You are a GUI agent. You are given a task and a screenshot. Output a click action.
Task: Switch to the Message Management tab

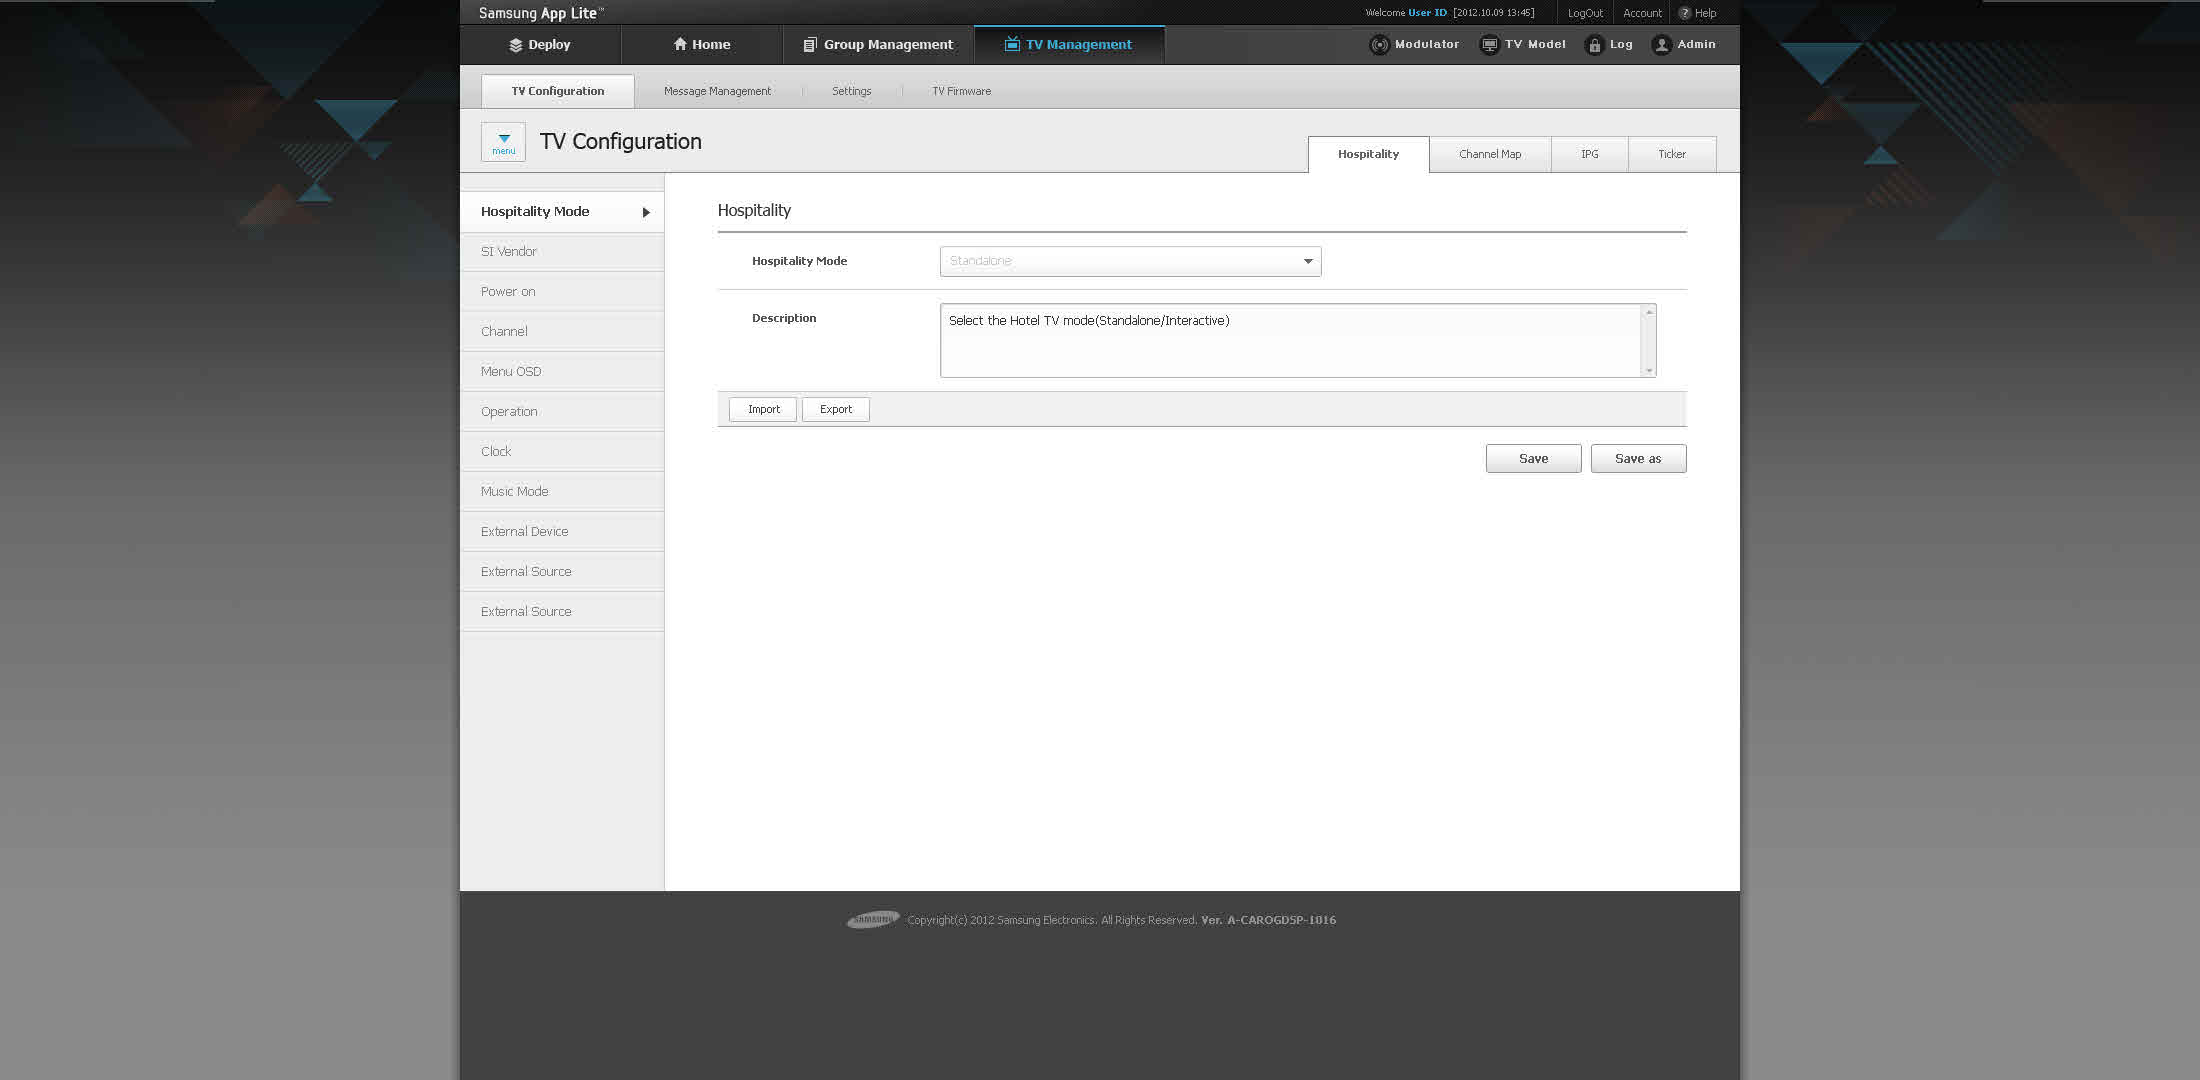[x=717, y=91]
